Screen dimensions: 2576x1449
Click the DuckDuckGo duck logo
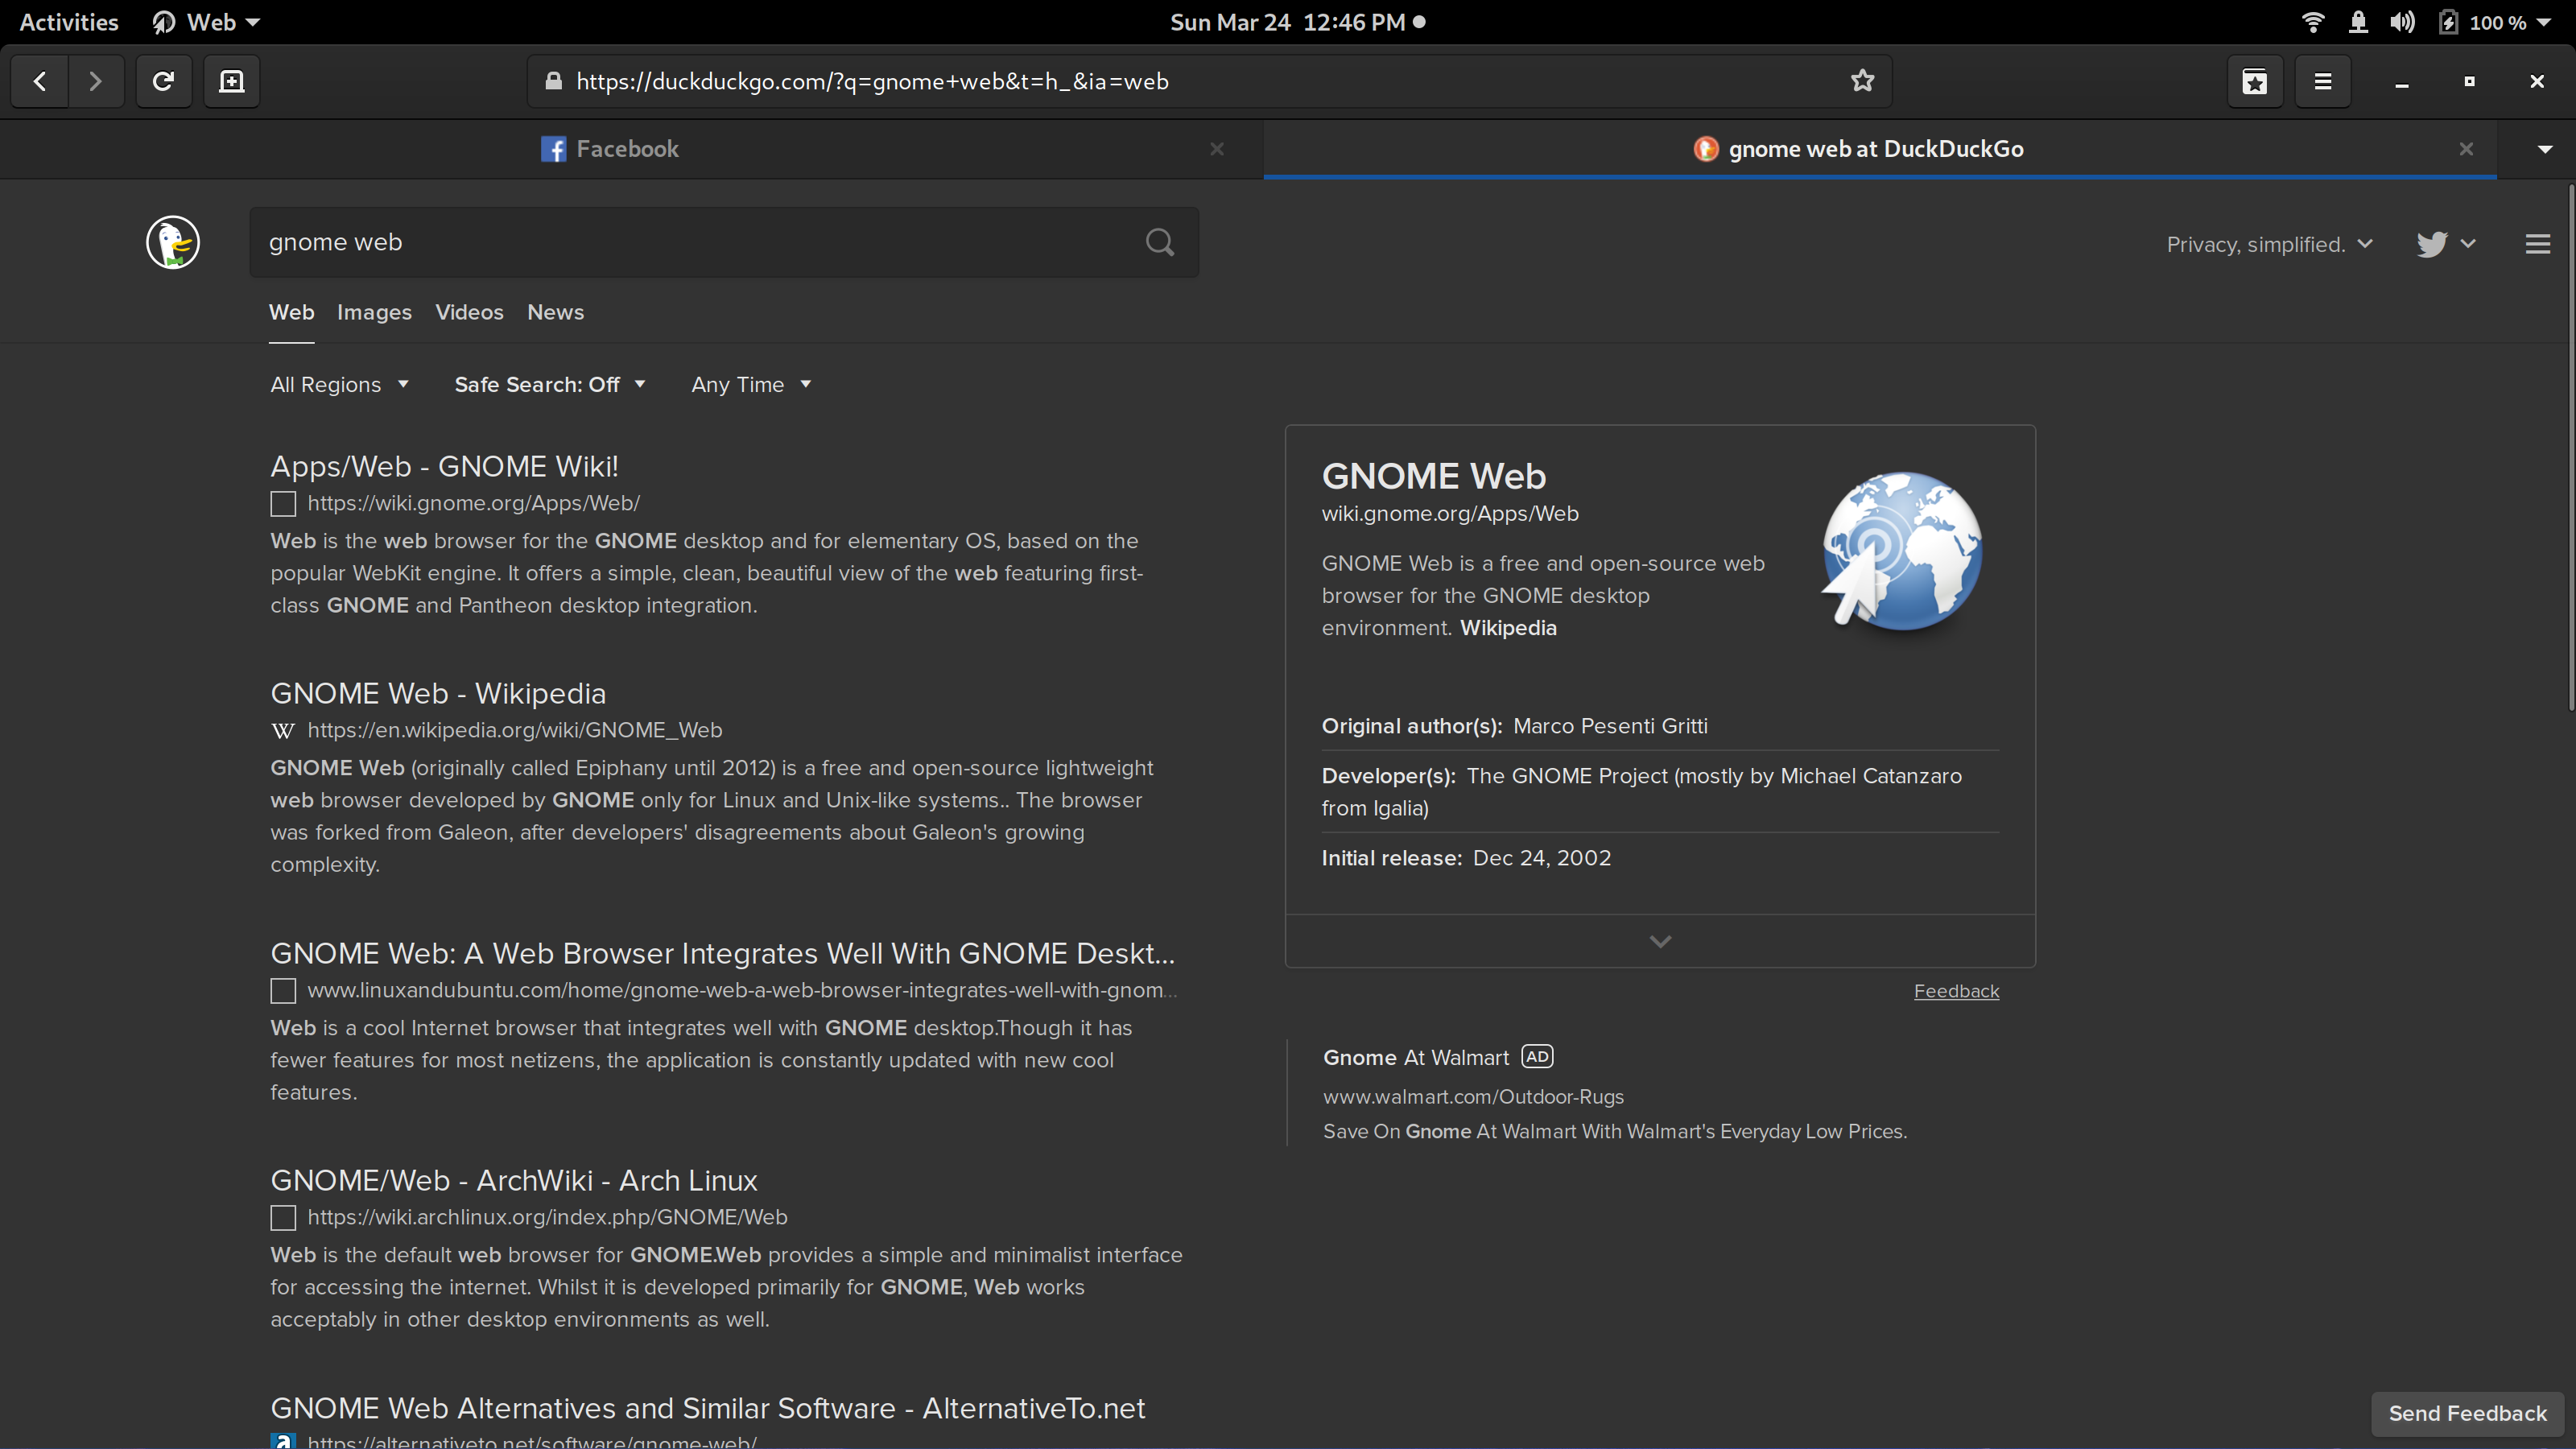(x=173, y=242)
